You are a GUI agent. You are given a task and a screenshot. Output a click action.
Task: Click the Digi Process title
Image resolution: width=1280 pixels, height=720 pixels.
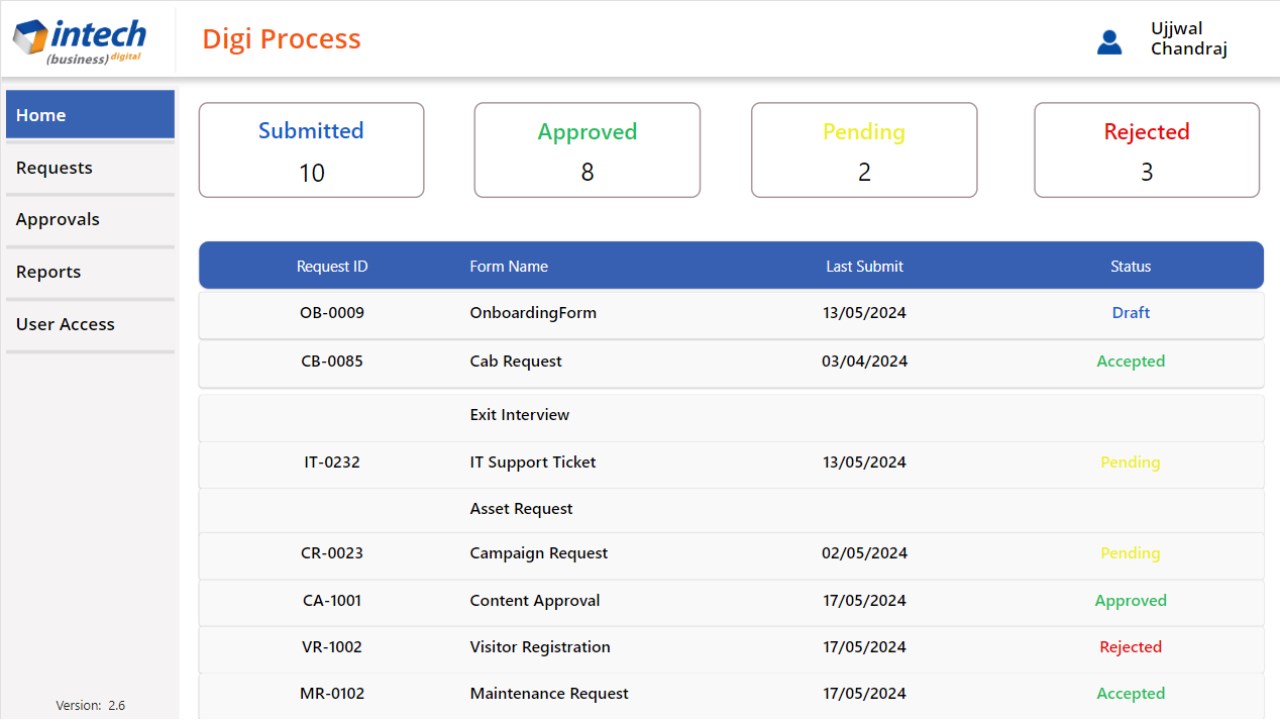click(281, 39)
